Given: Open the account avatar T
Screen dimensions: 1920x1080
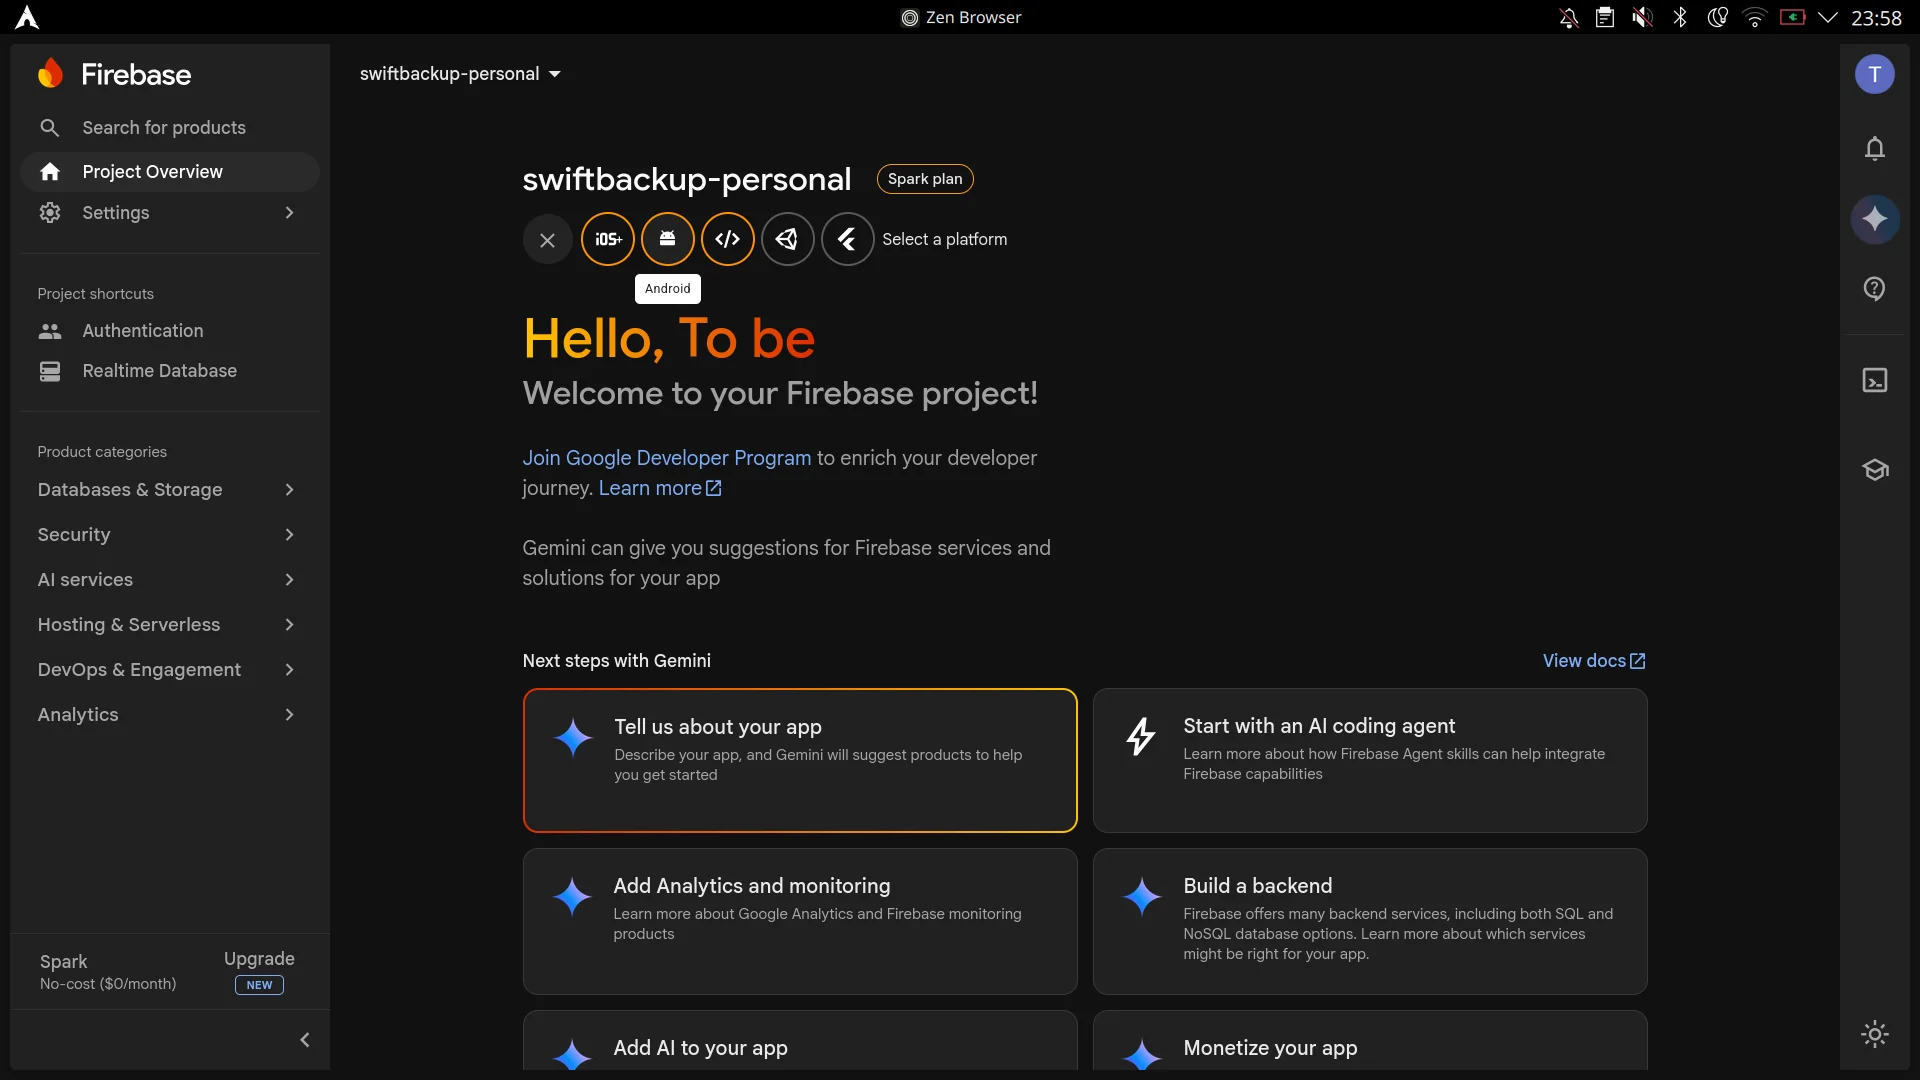Looking at the screenshot, I should 1875,74.
